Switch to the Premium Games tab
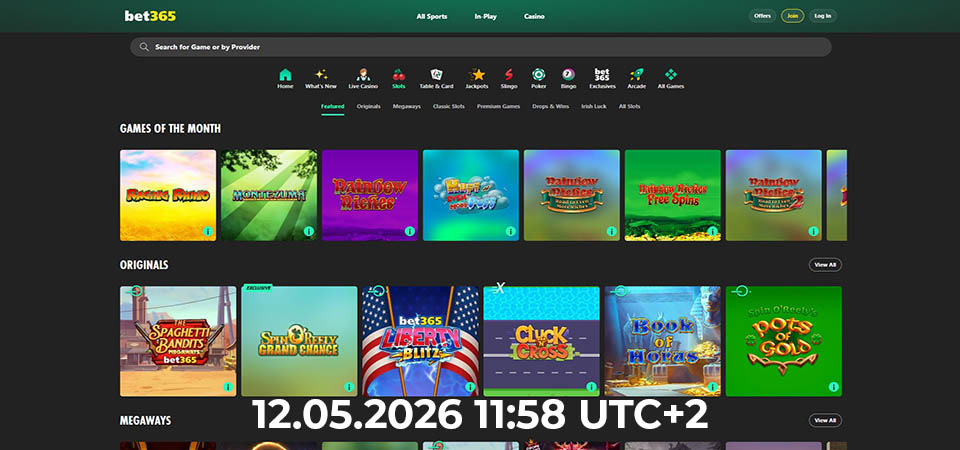Viewport: 960px width, 450px height. pos(498,107)
